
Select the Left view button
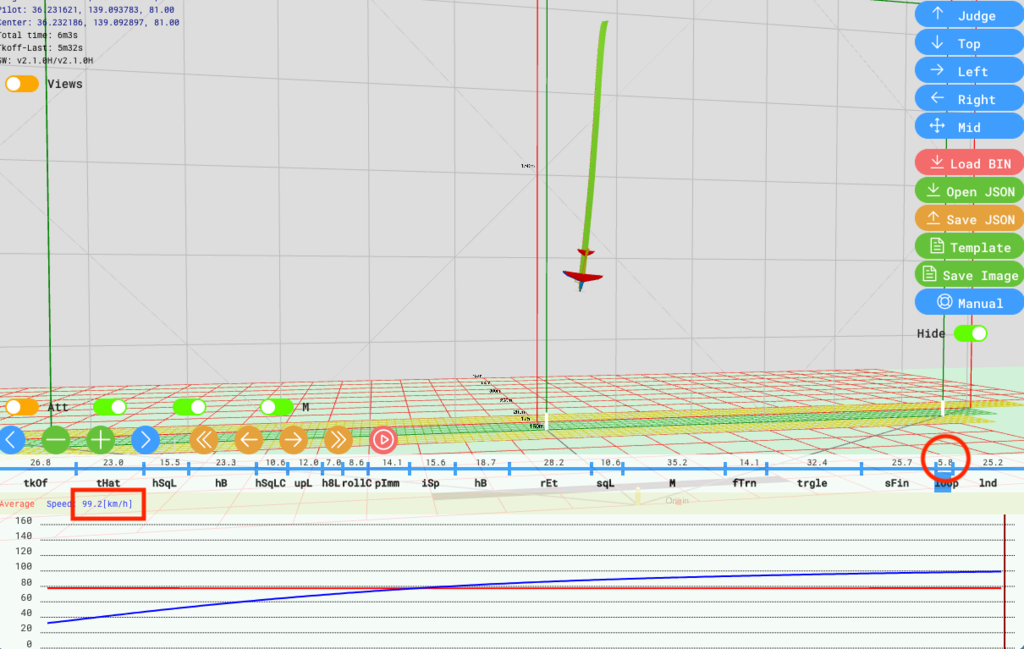[x=969, y=71]
